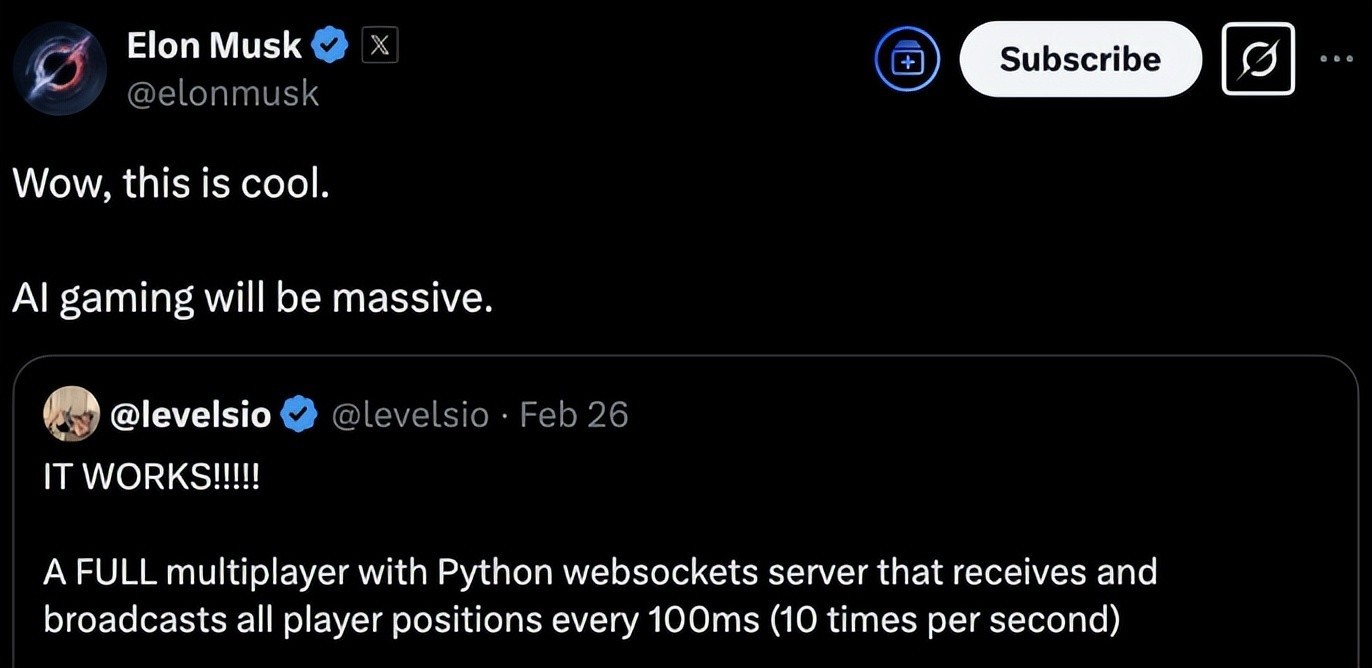
Task: Click the "Wow, this is cool." post text
Action: pos(170,185)
